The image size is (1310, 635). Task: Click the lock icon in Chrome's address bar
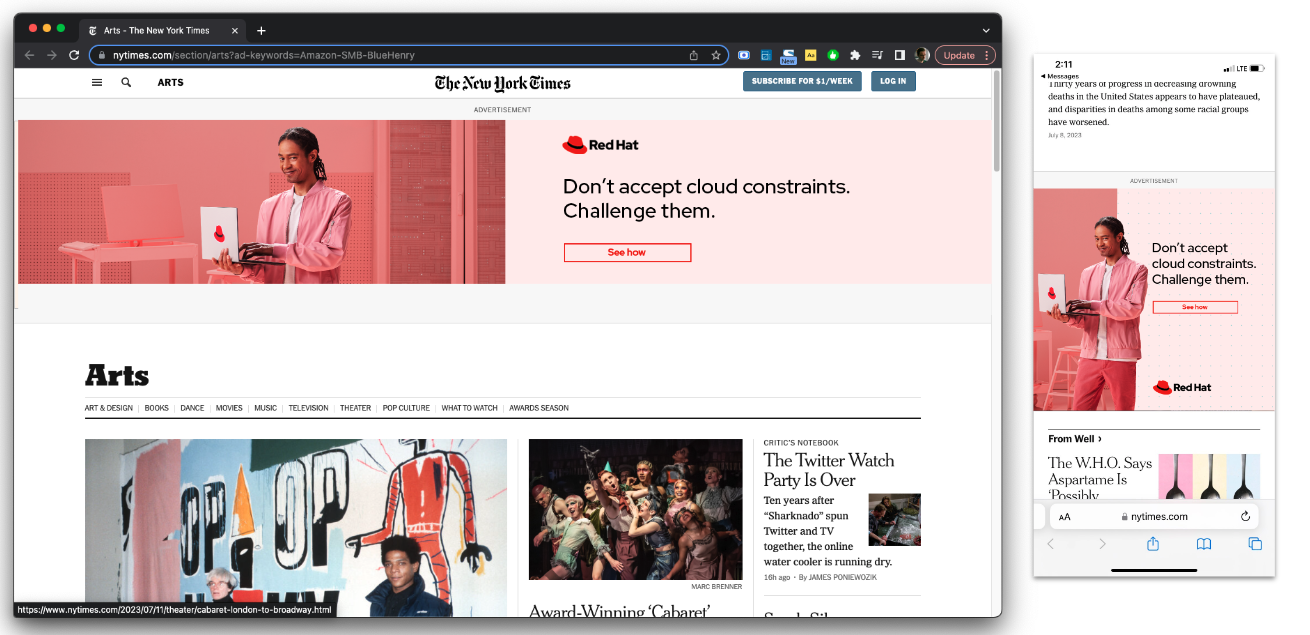pyautogui.click(x=103, y=55)
